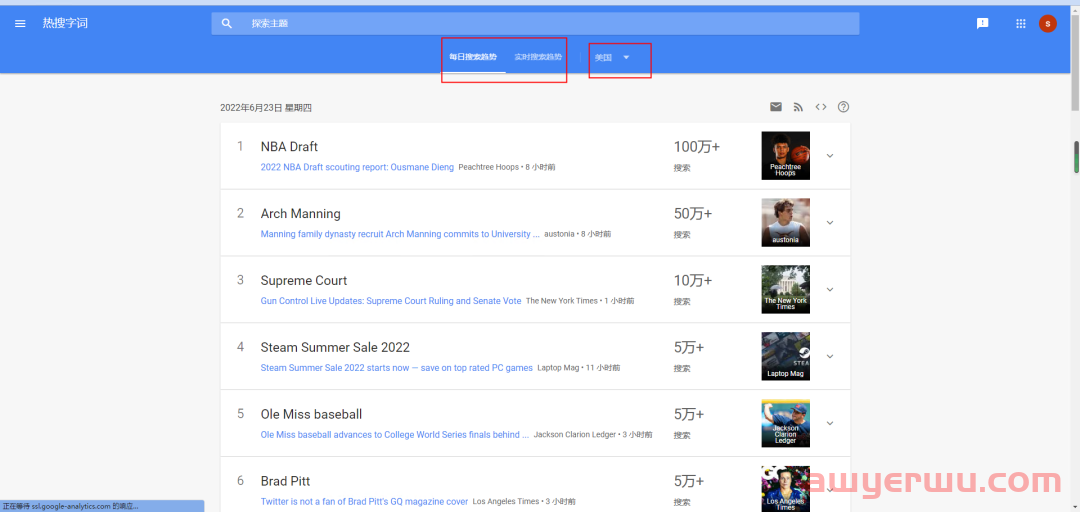Open the Gun Control Live Updates link
This screenshot has height=512, width=1080.
(391, 301)
